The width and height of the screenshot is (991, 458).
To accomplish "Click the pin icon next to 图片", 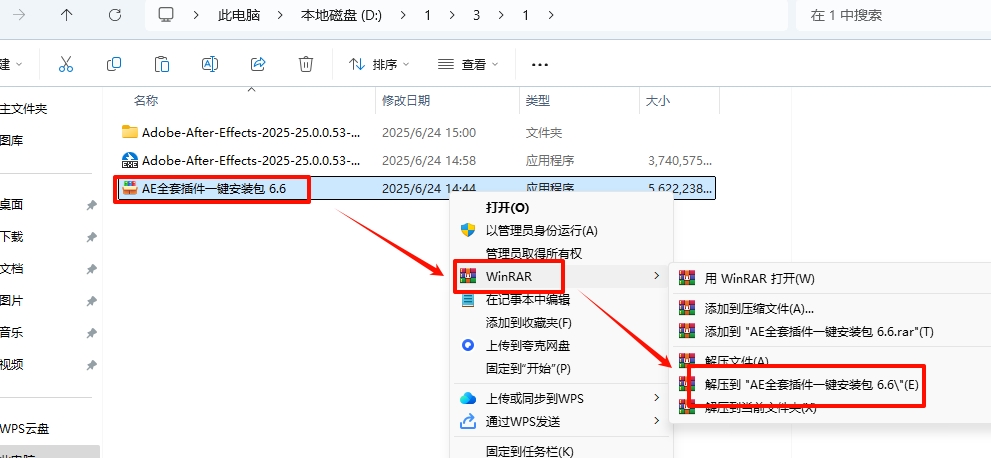I will pyautogui.click(x=92, y=301).
